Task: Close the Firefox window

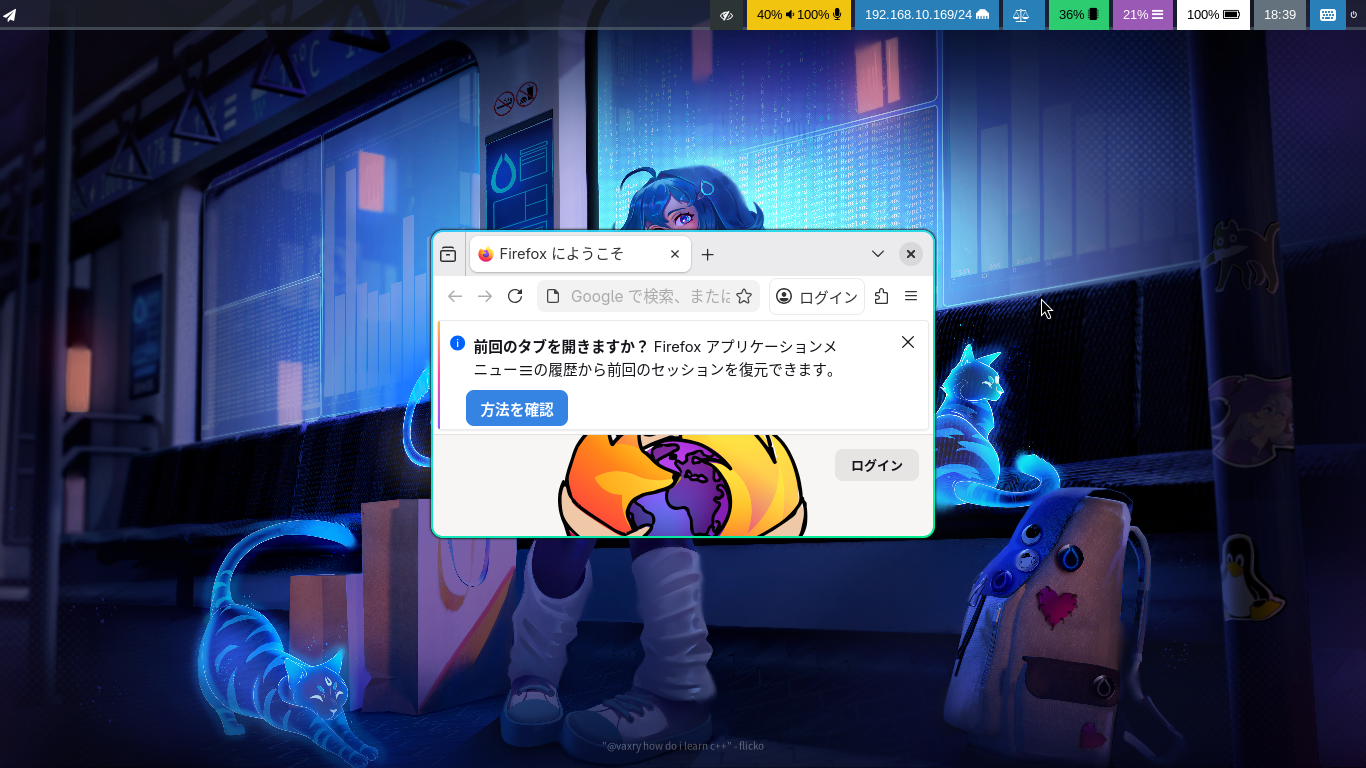Action: click(910, 254)
